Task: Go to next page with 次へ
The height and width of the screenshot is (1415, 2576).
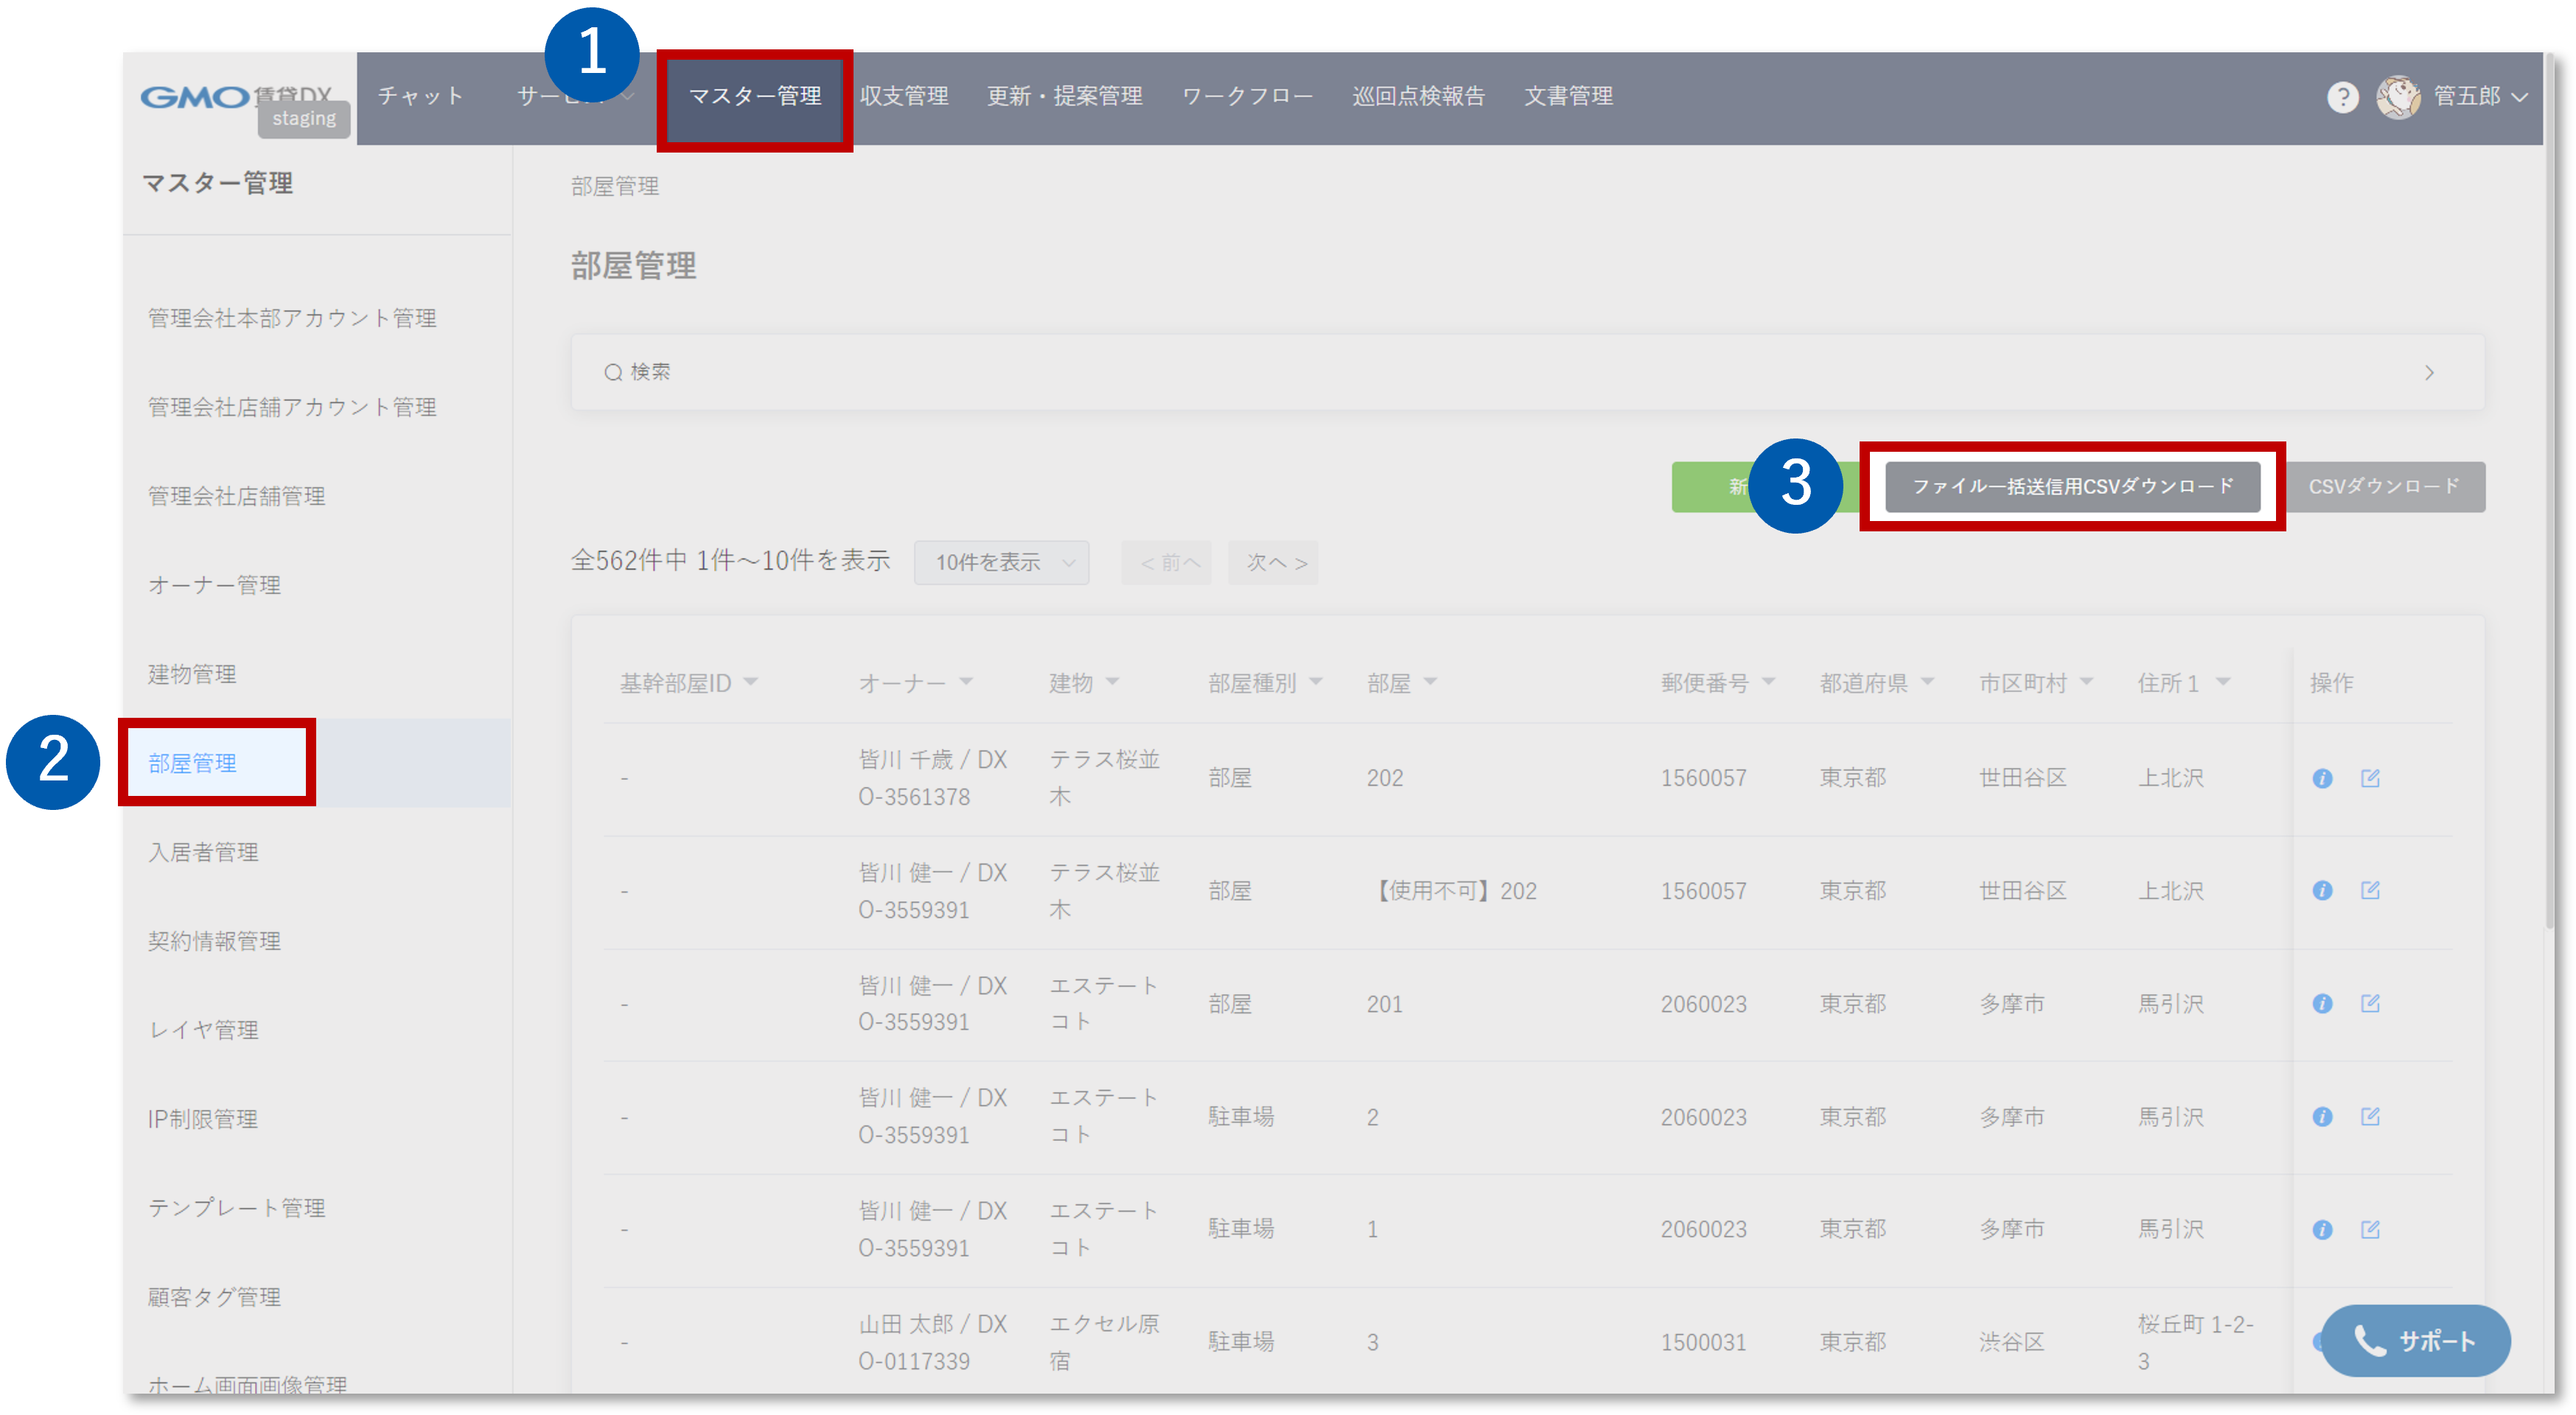Action: click(1274, 563)
